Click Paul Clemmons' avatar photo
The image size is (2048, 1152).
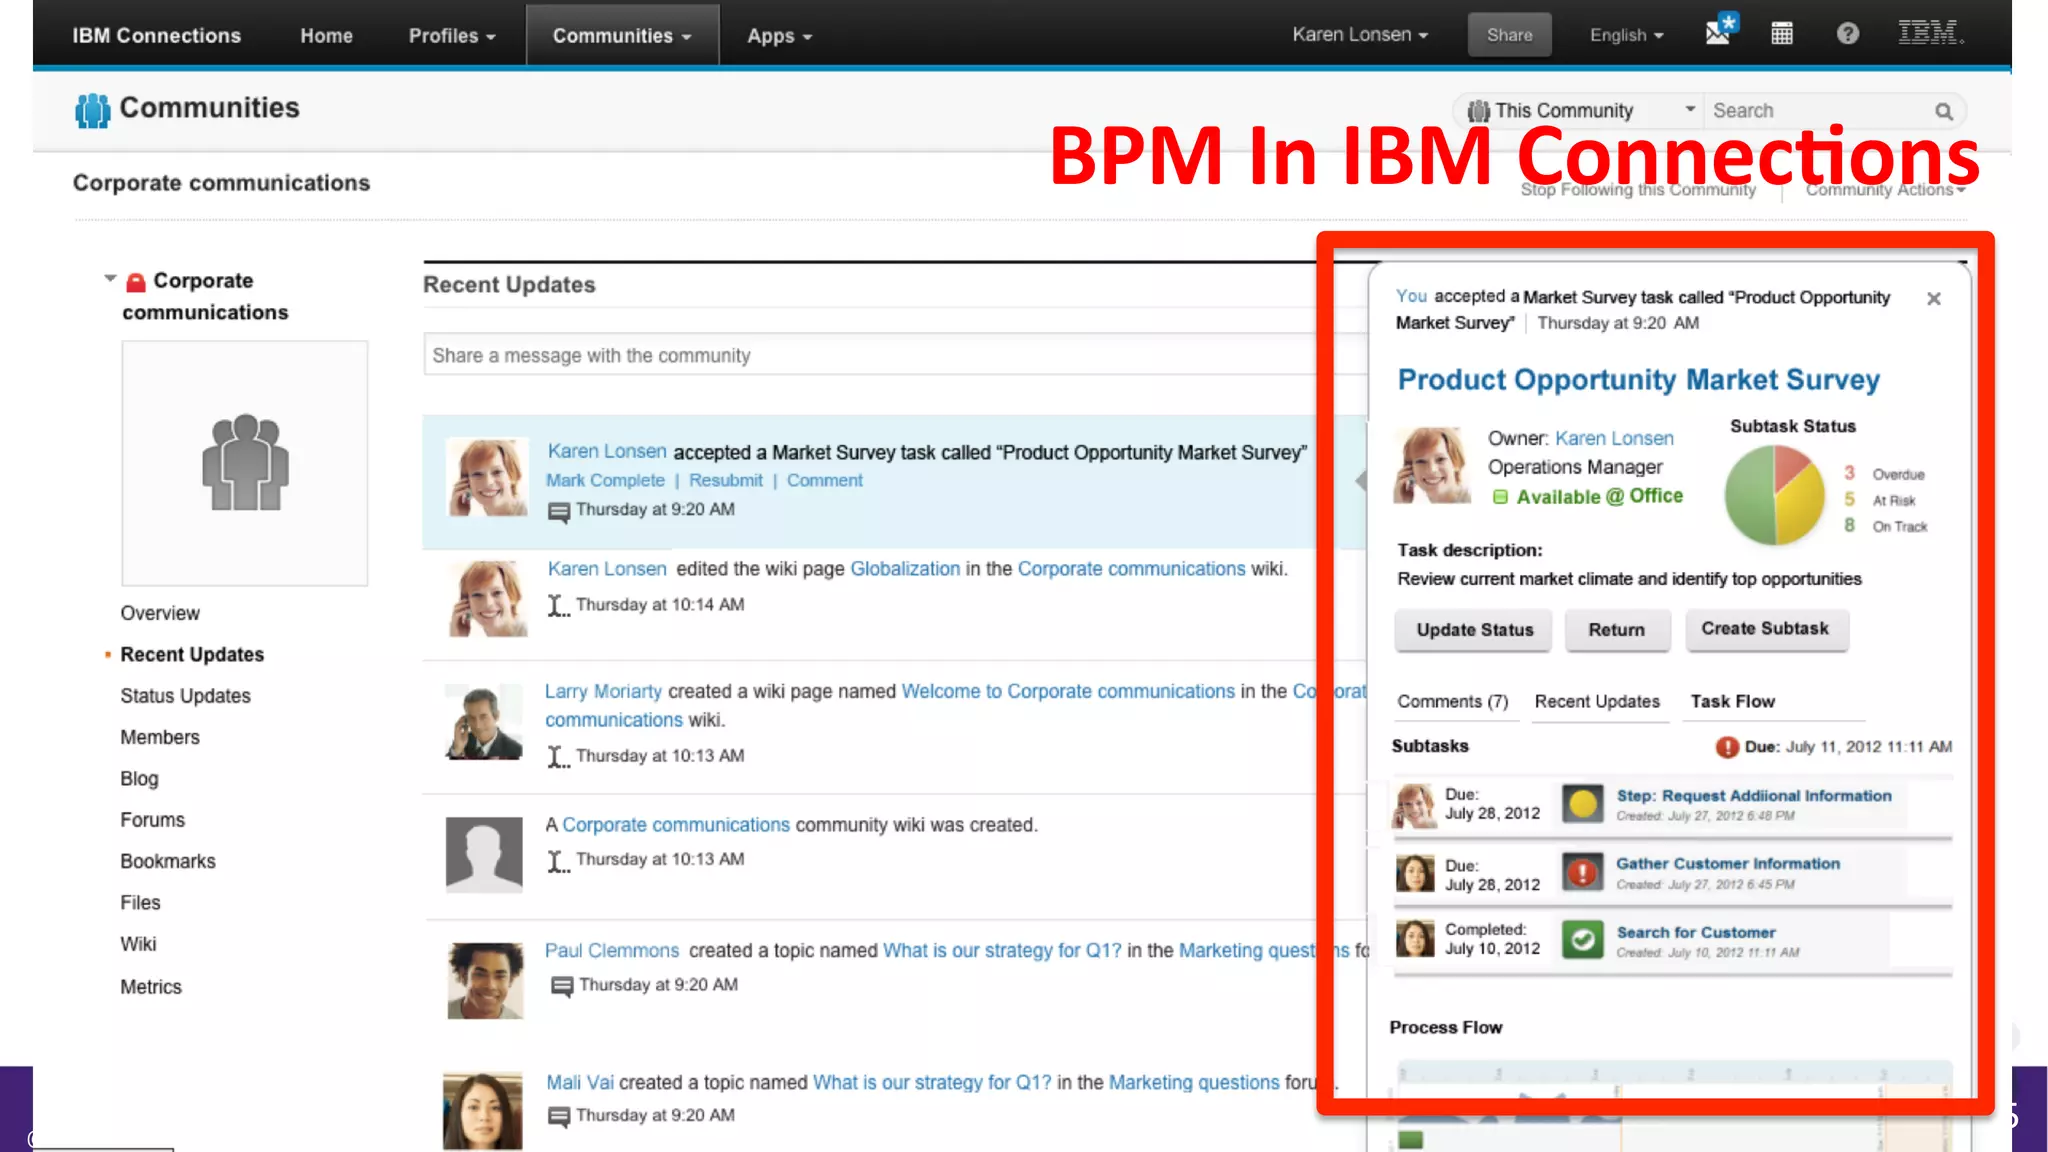tap(485, 981)
